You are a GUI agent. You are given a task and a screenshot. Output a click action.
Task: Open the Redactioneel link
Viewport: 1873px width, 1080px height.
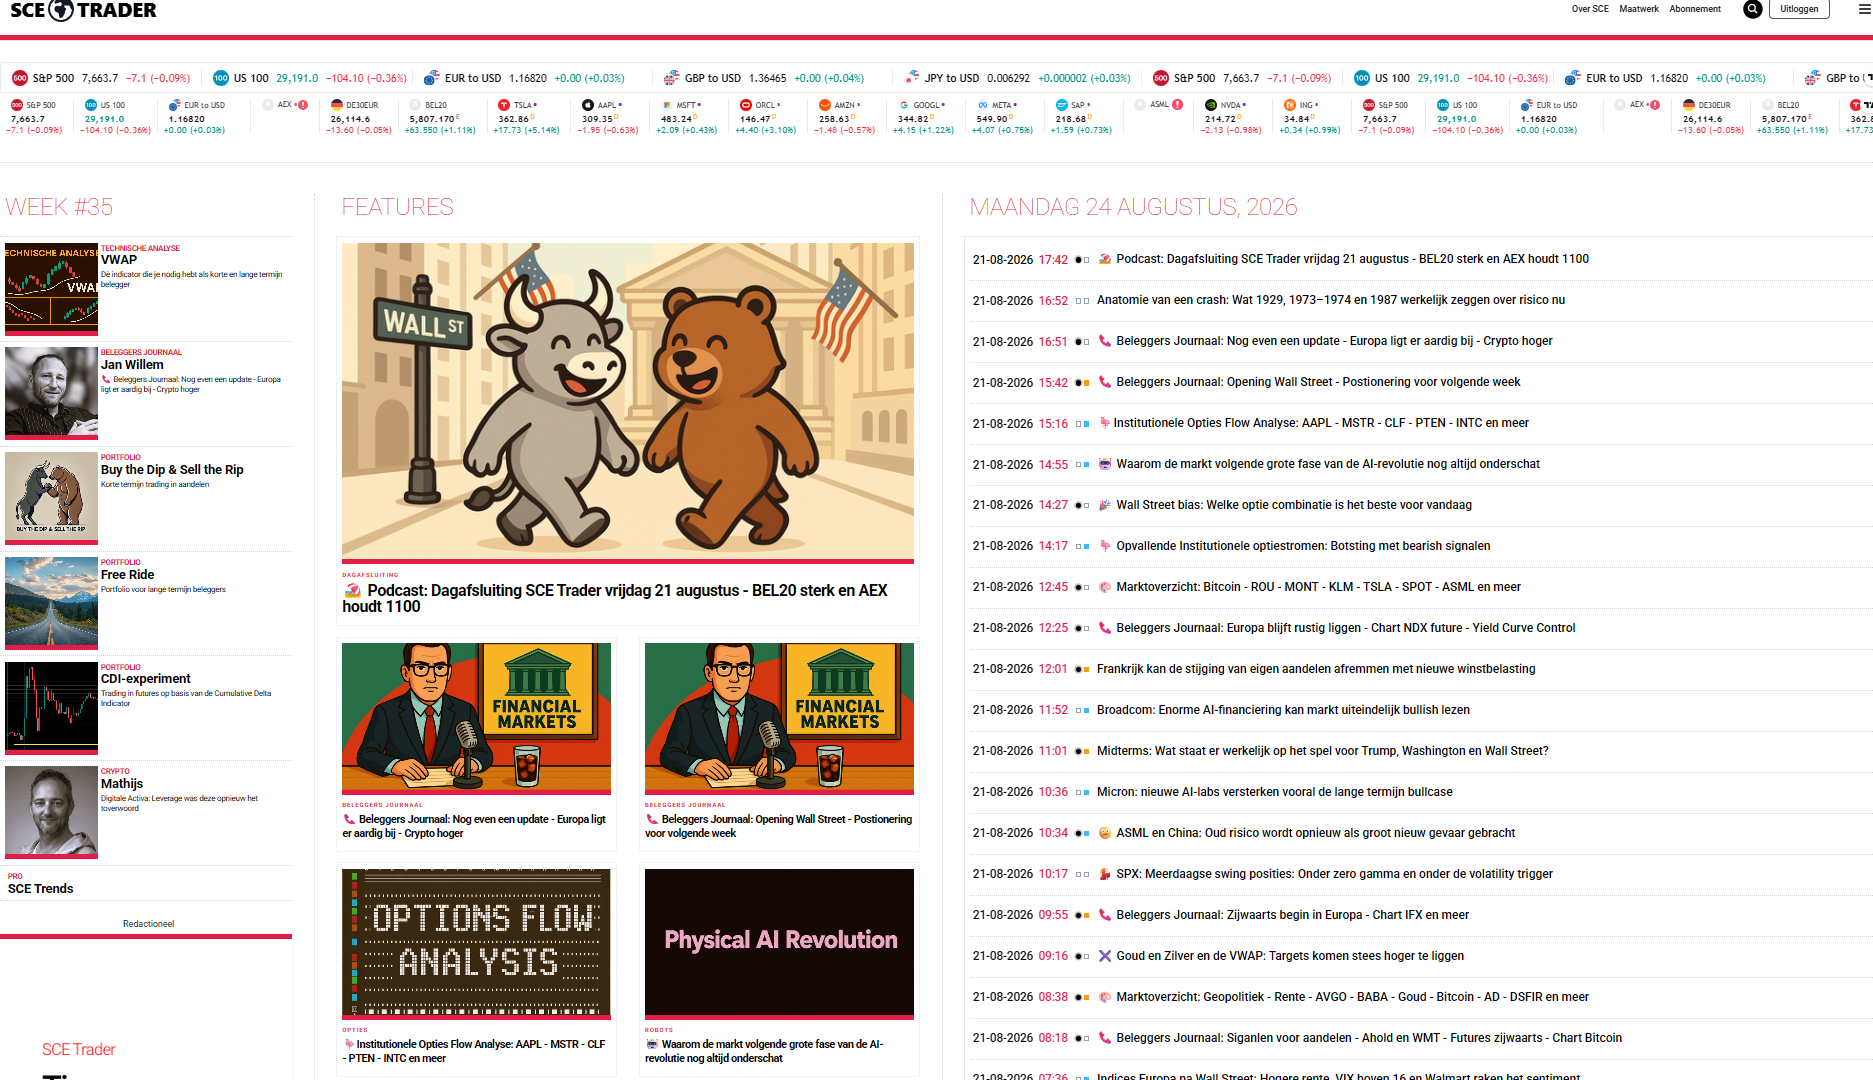[x=149, y=924]
